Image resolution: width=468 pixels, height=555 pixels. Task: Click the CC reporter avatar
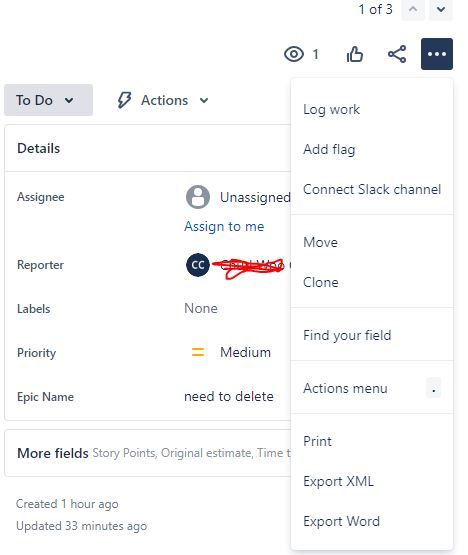coord(198,265)
